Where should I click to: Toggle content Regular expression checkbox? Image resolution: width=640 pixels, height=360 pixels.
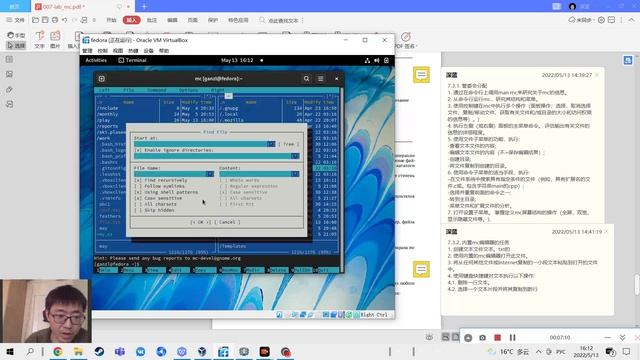pyautogui.click(x=223, y=186)
